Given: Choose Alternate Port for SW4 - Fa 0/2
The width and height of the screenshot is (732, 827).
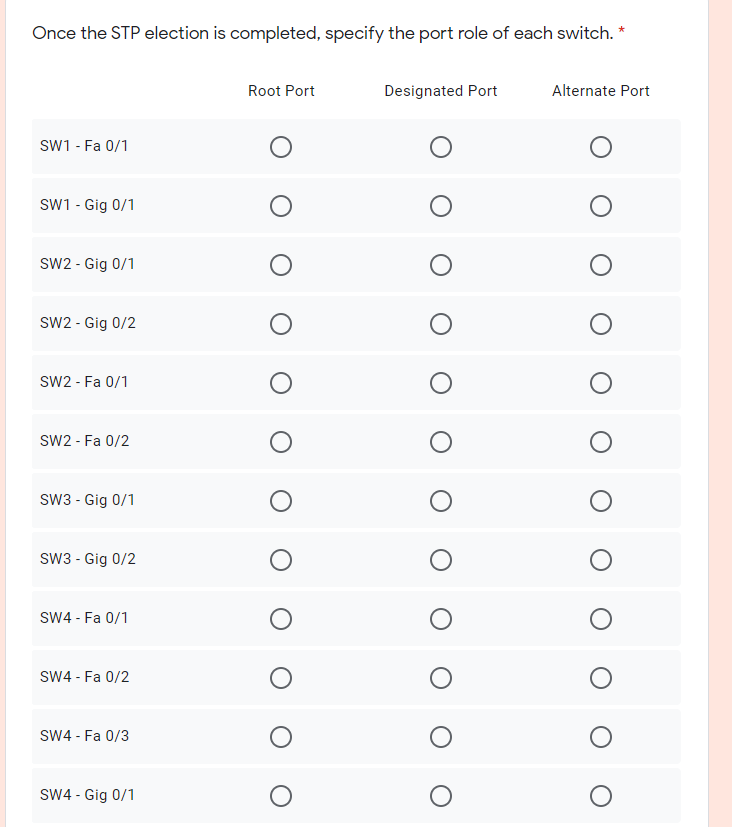Looking at the screenshot, I should [x=600, y=677].
